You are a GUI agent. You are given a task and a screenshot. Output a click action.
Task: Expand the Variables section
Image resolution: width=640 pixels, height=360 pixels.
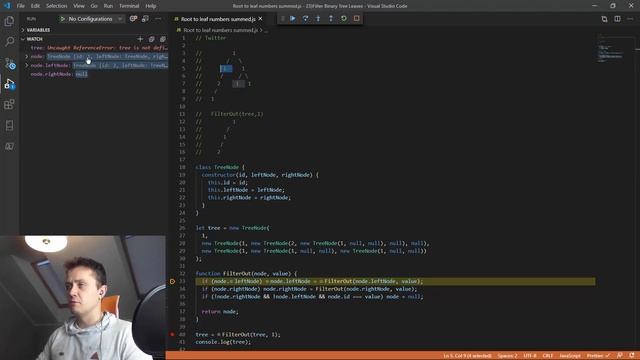(38, 30)
